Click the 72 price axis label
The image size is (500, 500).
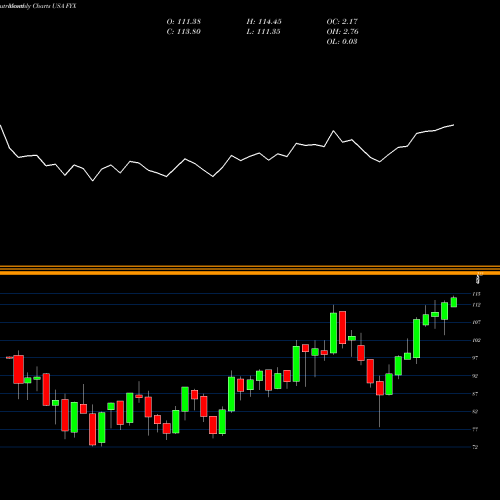coord(475,447)
